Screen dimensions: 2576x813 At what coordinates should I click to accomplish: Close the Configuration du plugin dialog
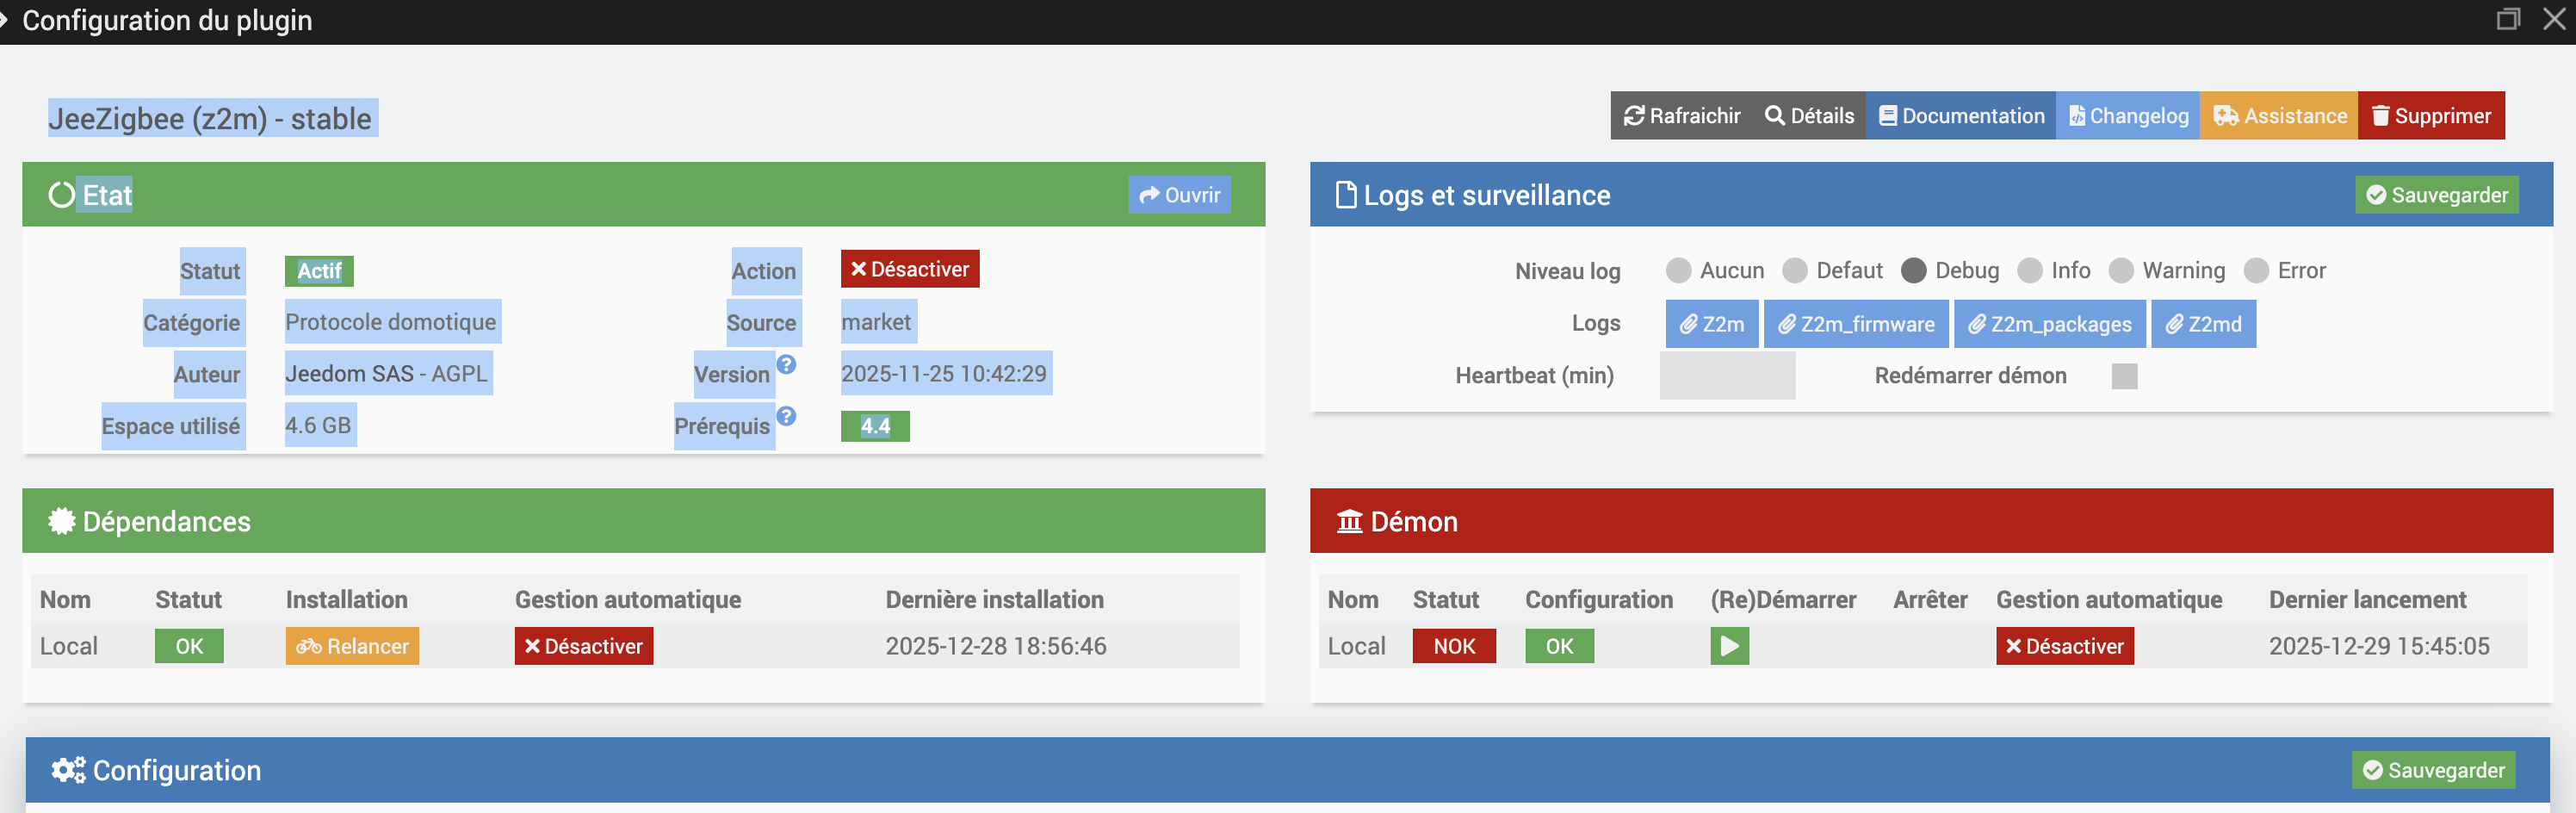[2554, 19]
